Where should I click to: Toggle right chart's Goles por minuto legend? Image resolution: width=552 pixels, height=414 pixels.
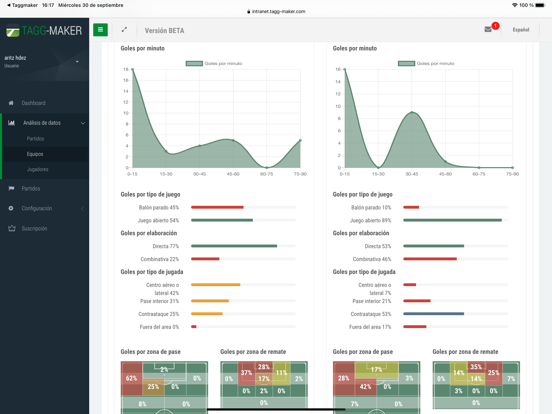coord(426,63)
